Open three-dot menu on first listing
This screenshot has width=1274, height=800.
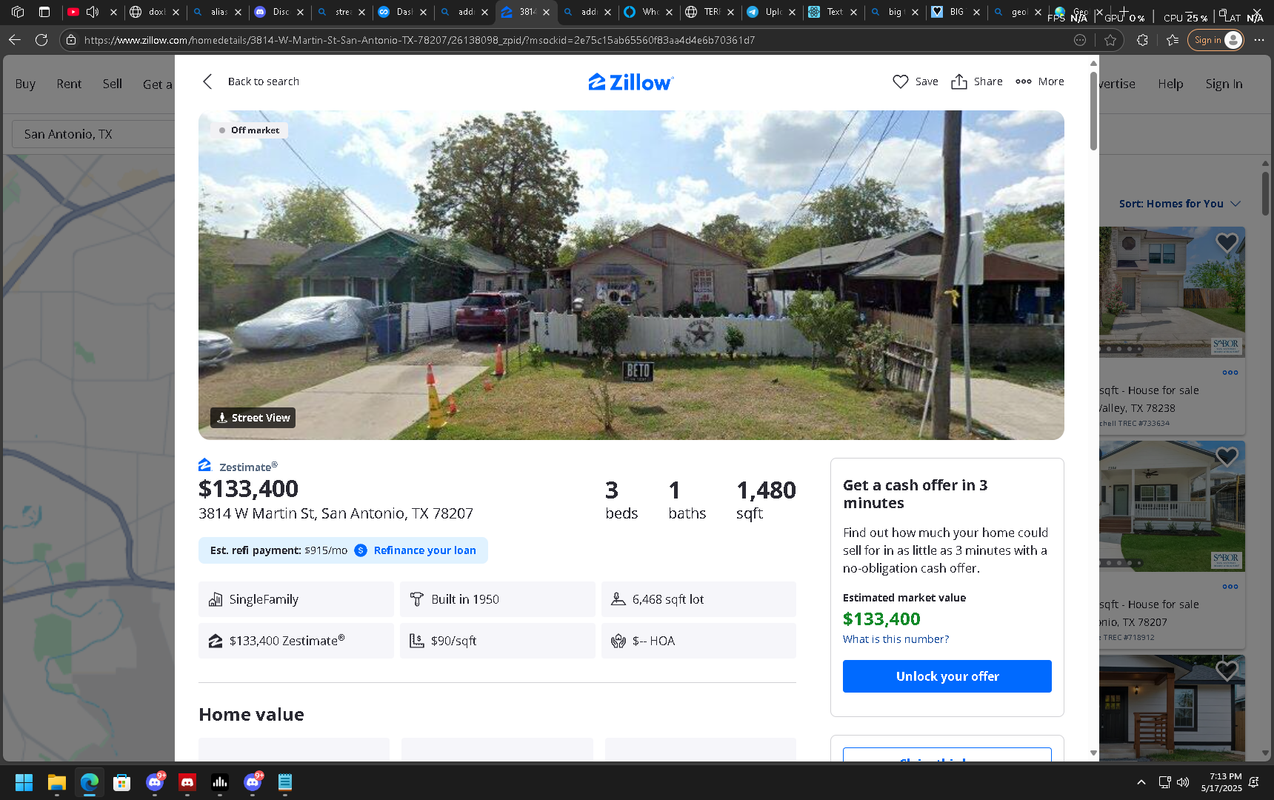click(x=1230, y=373)
